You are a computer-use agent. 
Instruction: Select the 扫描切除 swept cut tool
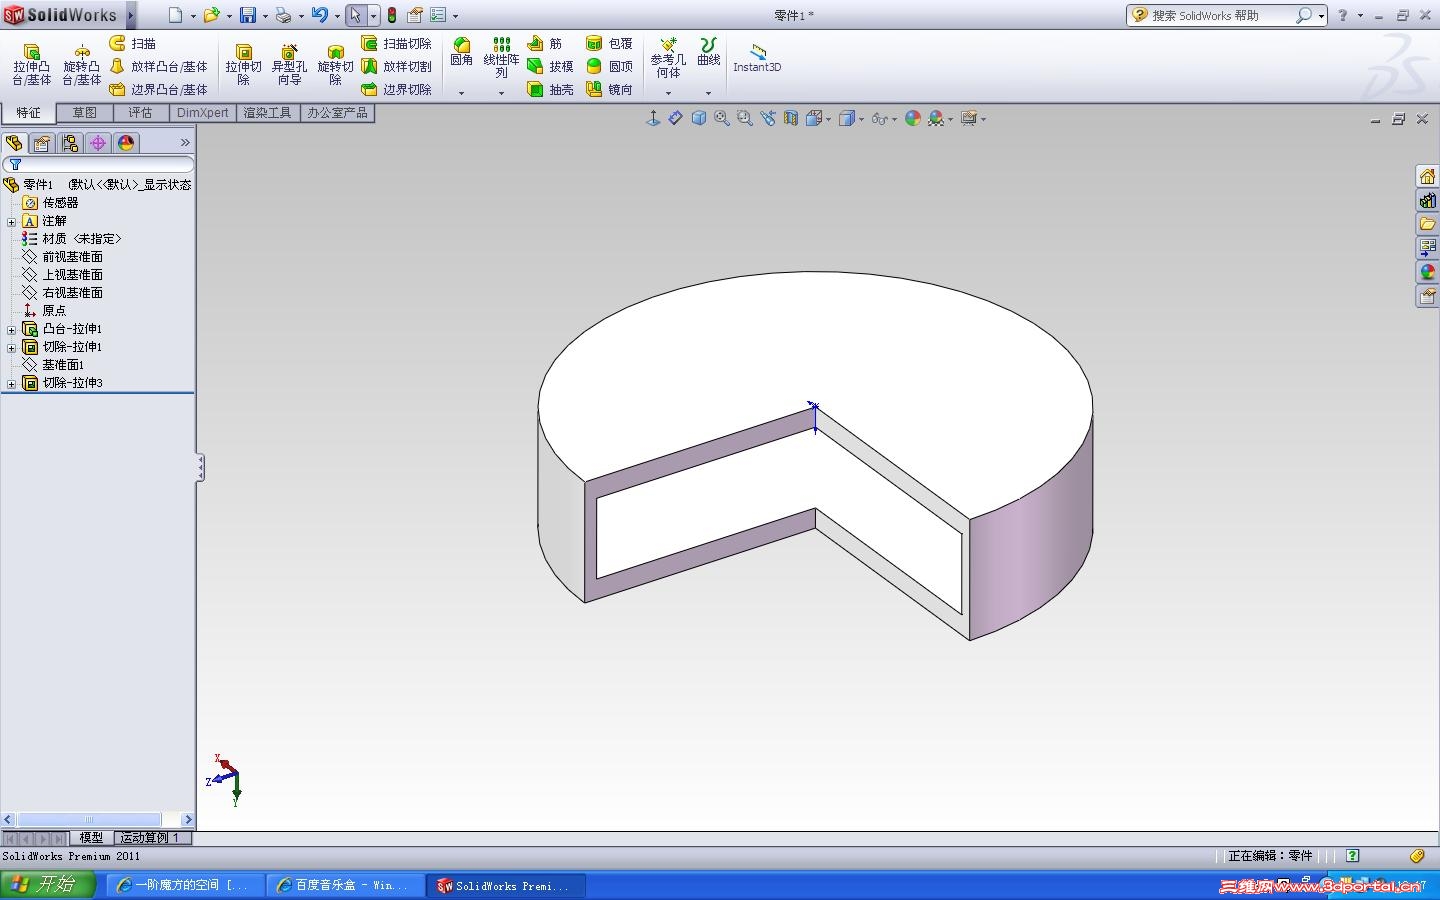click(396, 44)
